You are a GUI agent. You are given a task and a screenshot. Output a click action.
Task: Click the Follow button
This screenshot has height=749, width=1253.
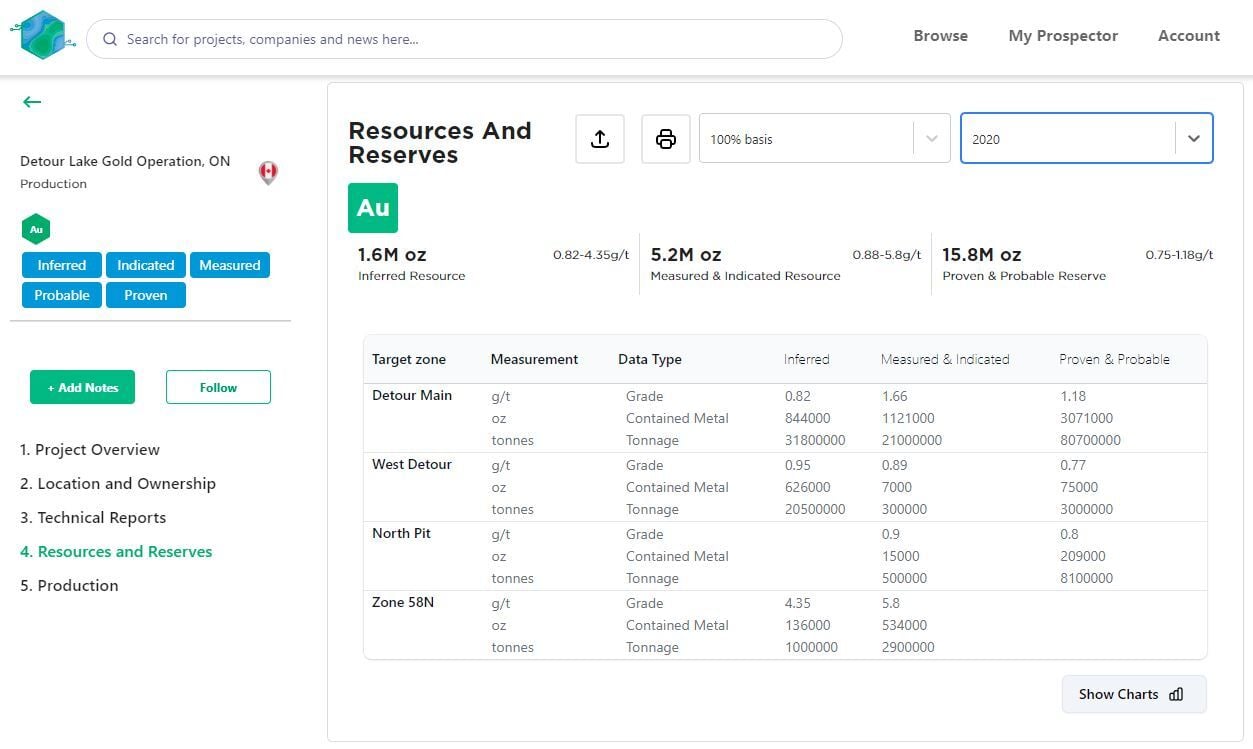218,387
